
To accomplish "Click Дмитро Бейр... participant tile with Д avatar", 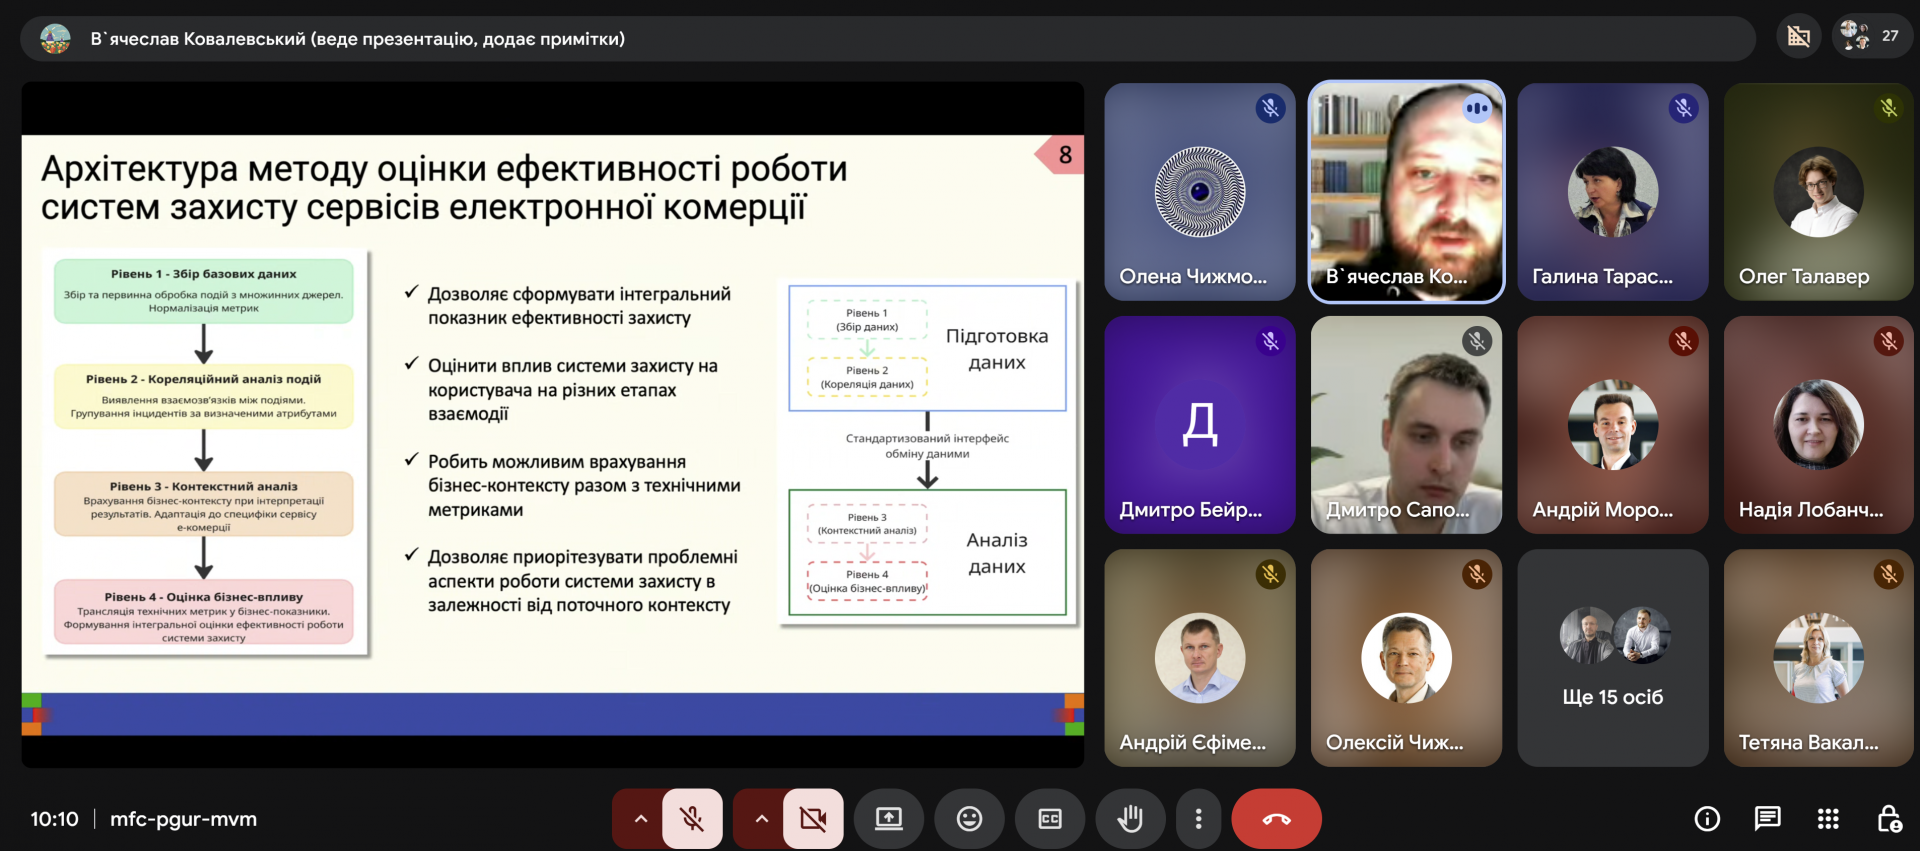I will pyautogui.click(x=1199, y=425).
